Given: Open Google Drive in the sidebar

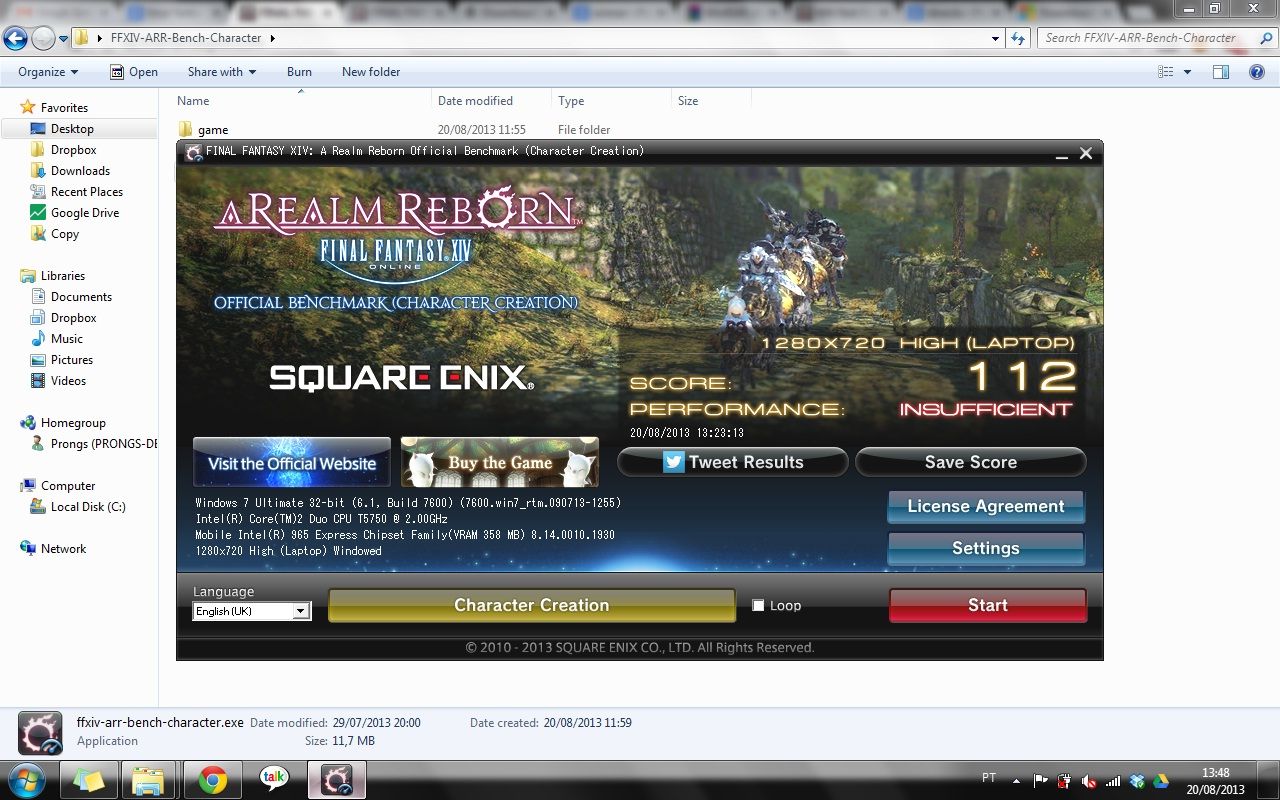Looking at the screenshot, I should point(85,212).
